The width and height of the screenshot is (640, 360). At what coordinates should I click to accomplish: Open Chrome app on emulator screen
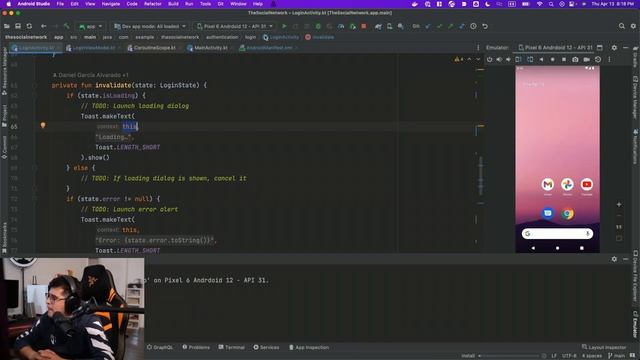tap(567, 213)
